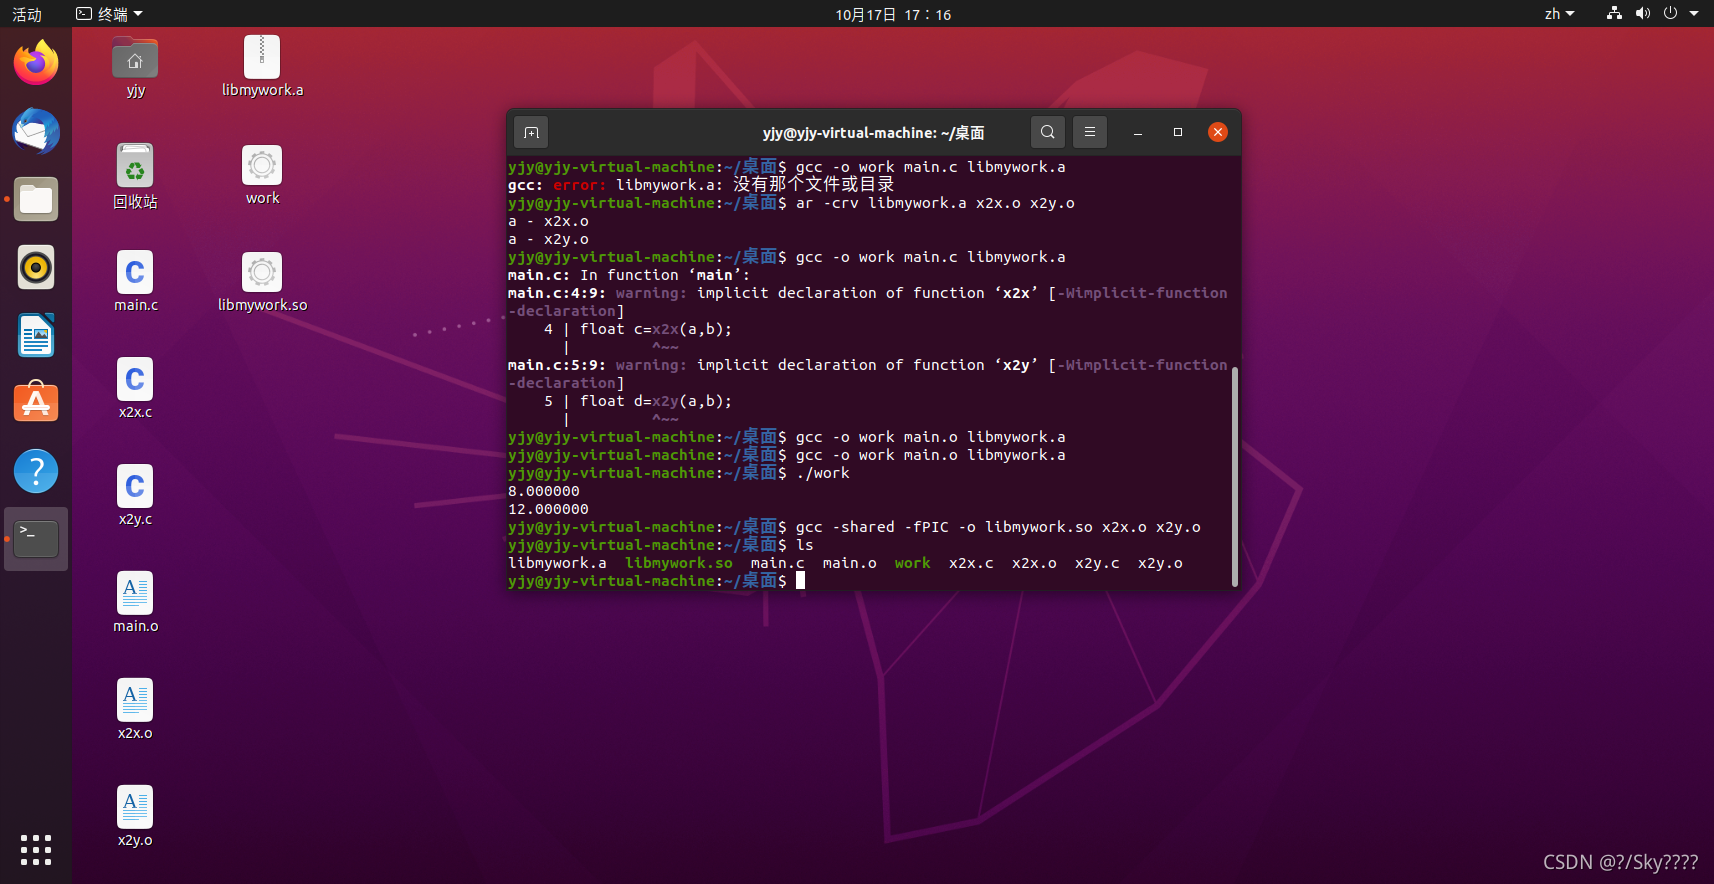Click the green 'work' in ls output
The width and height of the screenshot is (1714, 884).
[x=913, y=563]
